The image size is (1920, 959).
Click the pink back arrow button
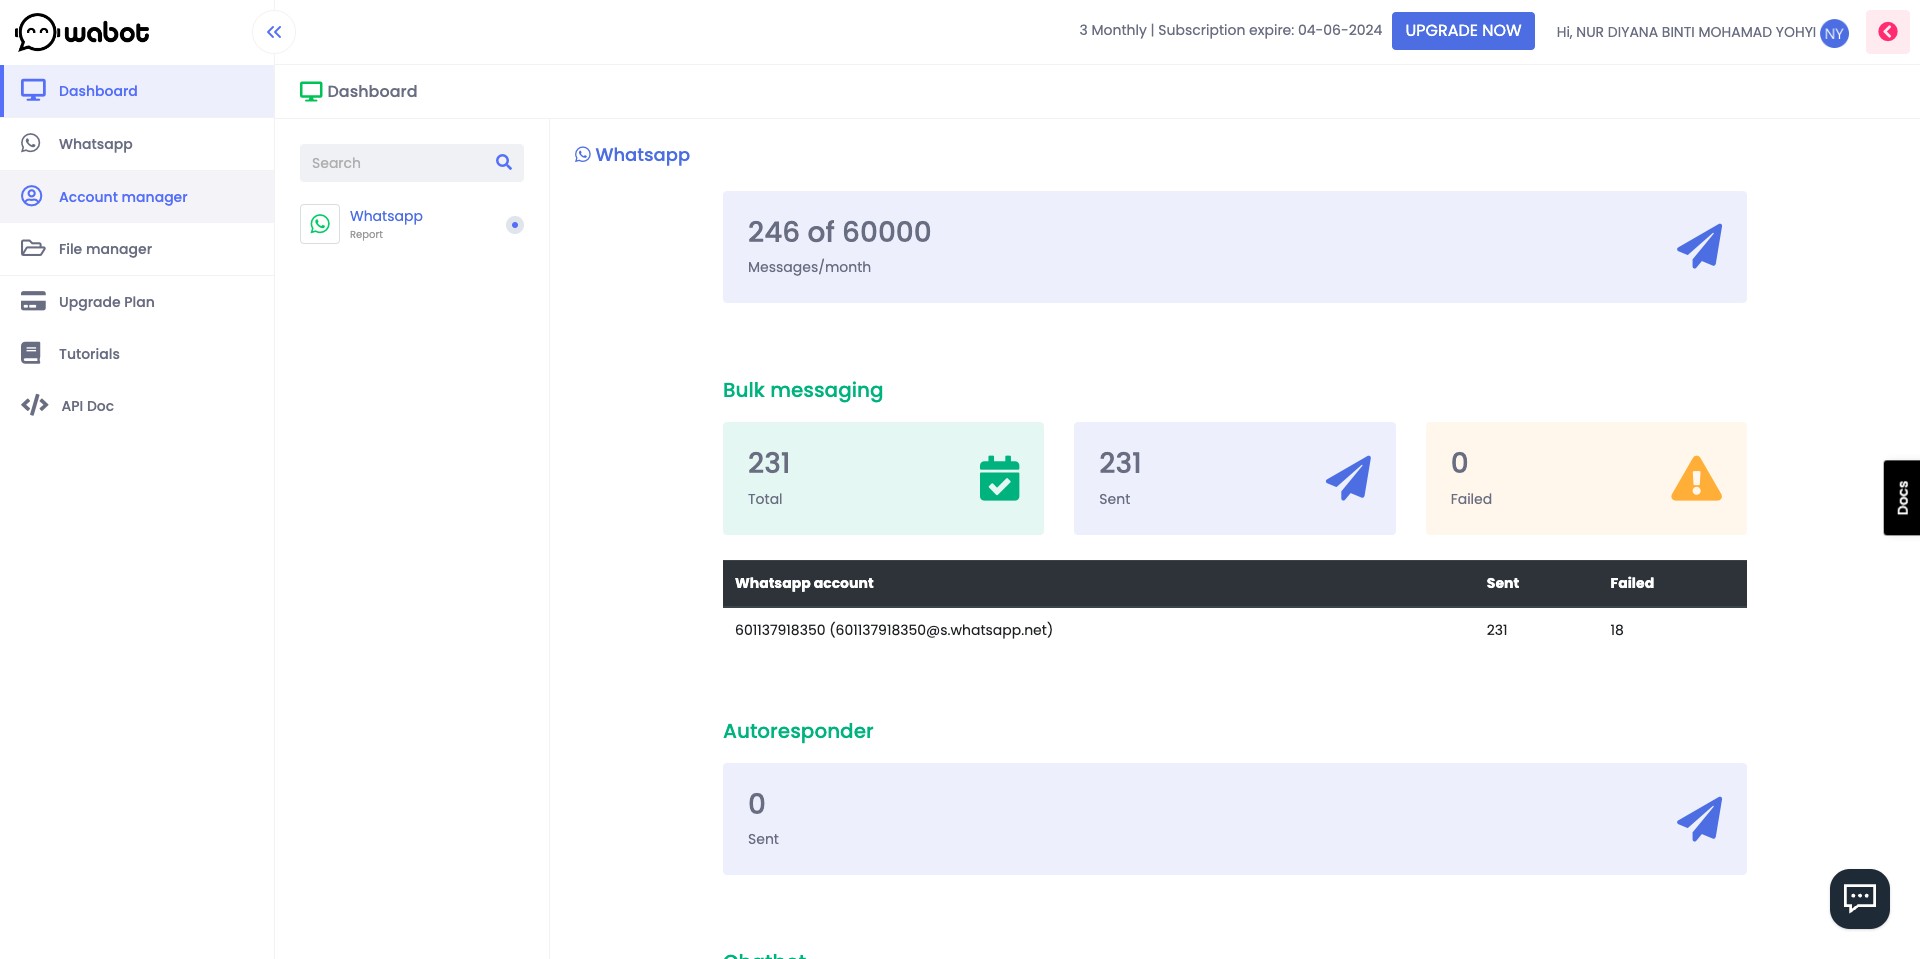[1888, 32]
